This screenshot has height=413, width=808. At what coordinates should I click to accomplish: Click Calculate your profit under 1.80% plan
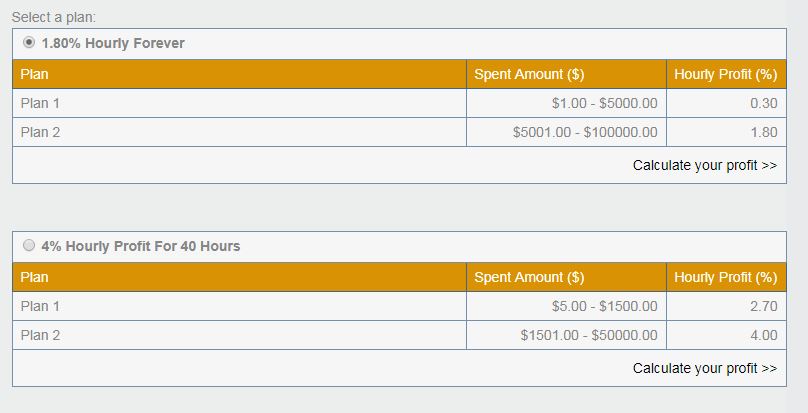(x=704, y=165)
